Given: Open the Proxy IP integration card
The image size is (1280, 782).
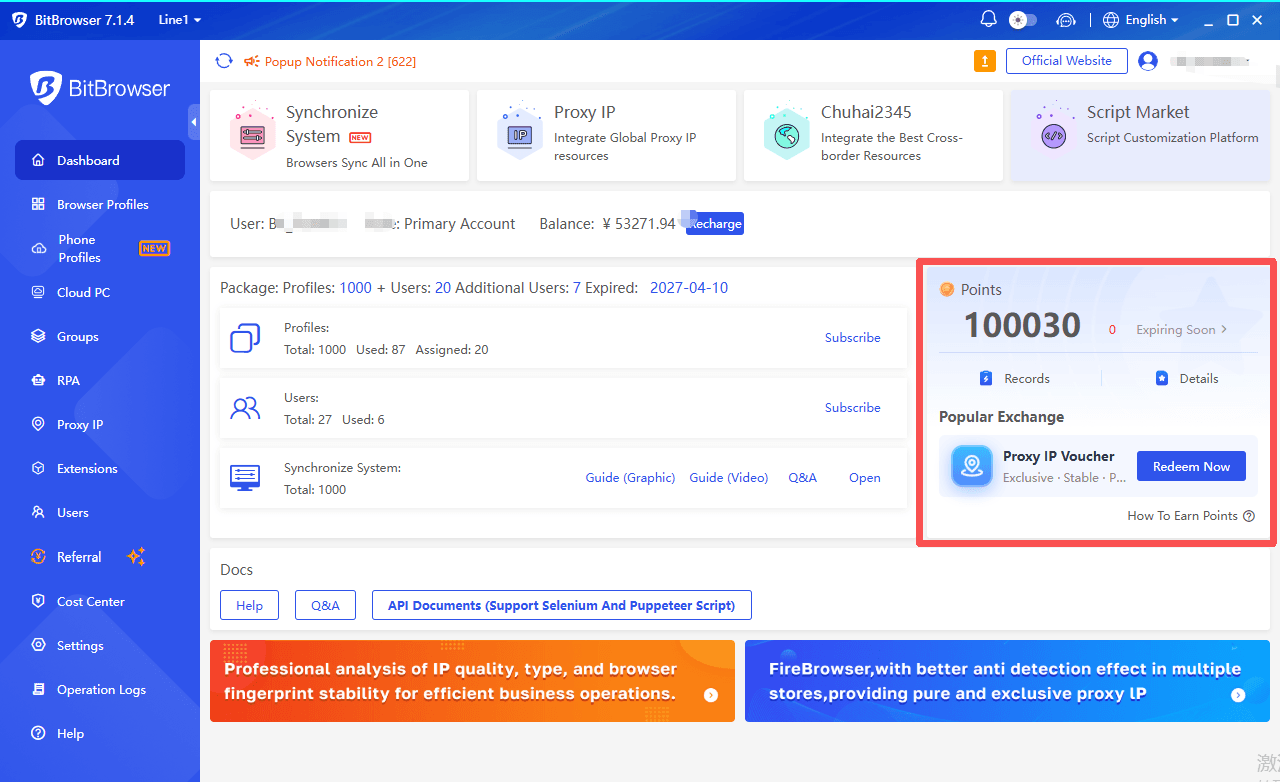Looking at the screenshot, I should 606,136.
